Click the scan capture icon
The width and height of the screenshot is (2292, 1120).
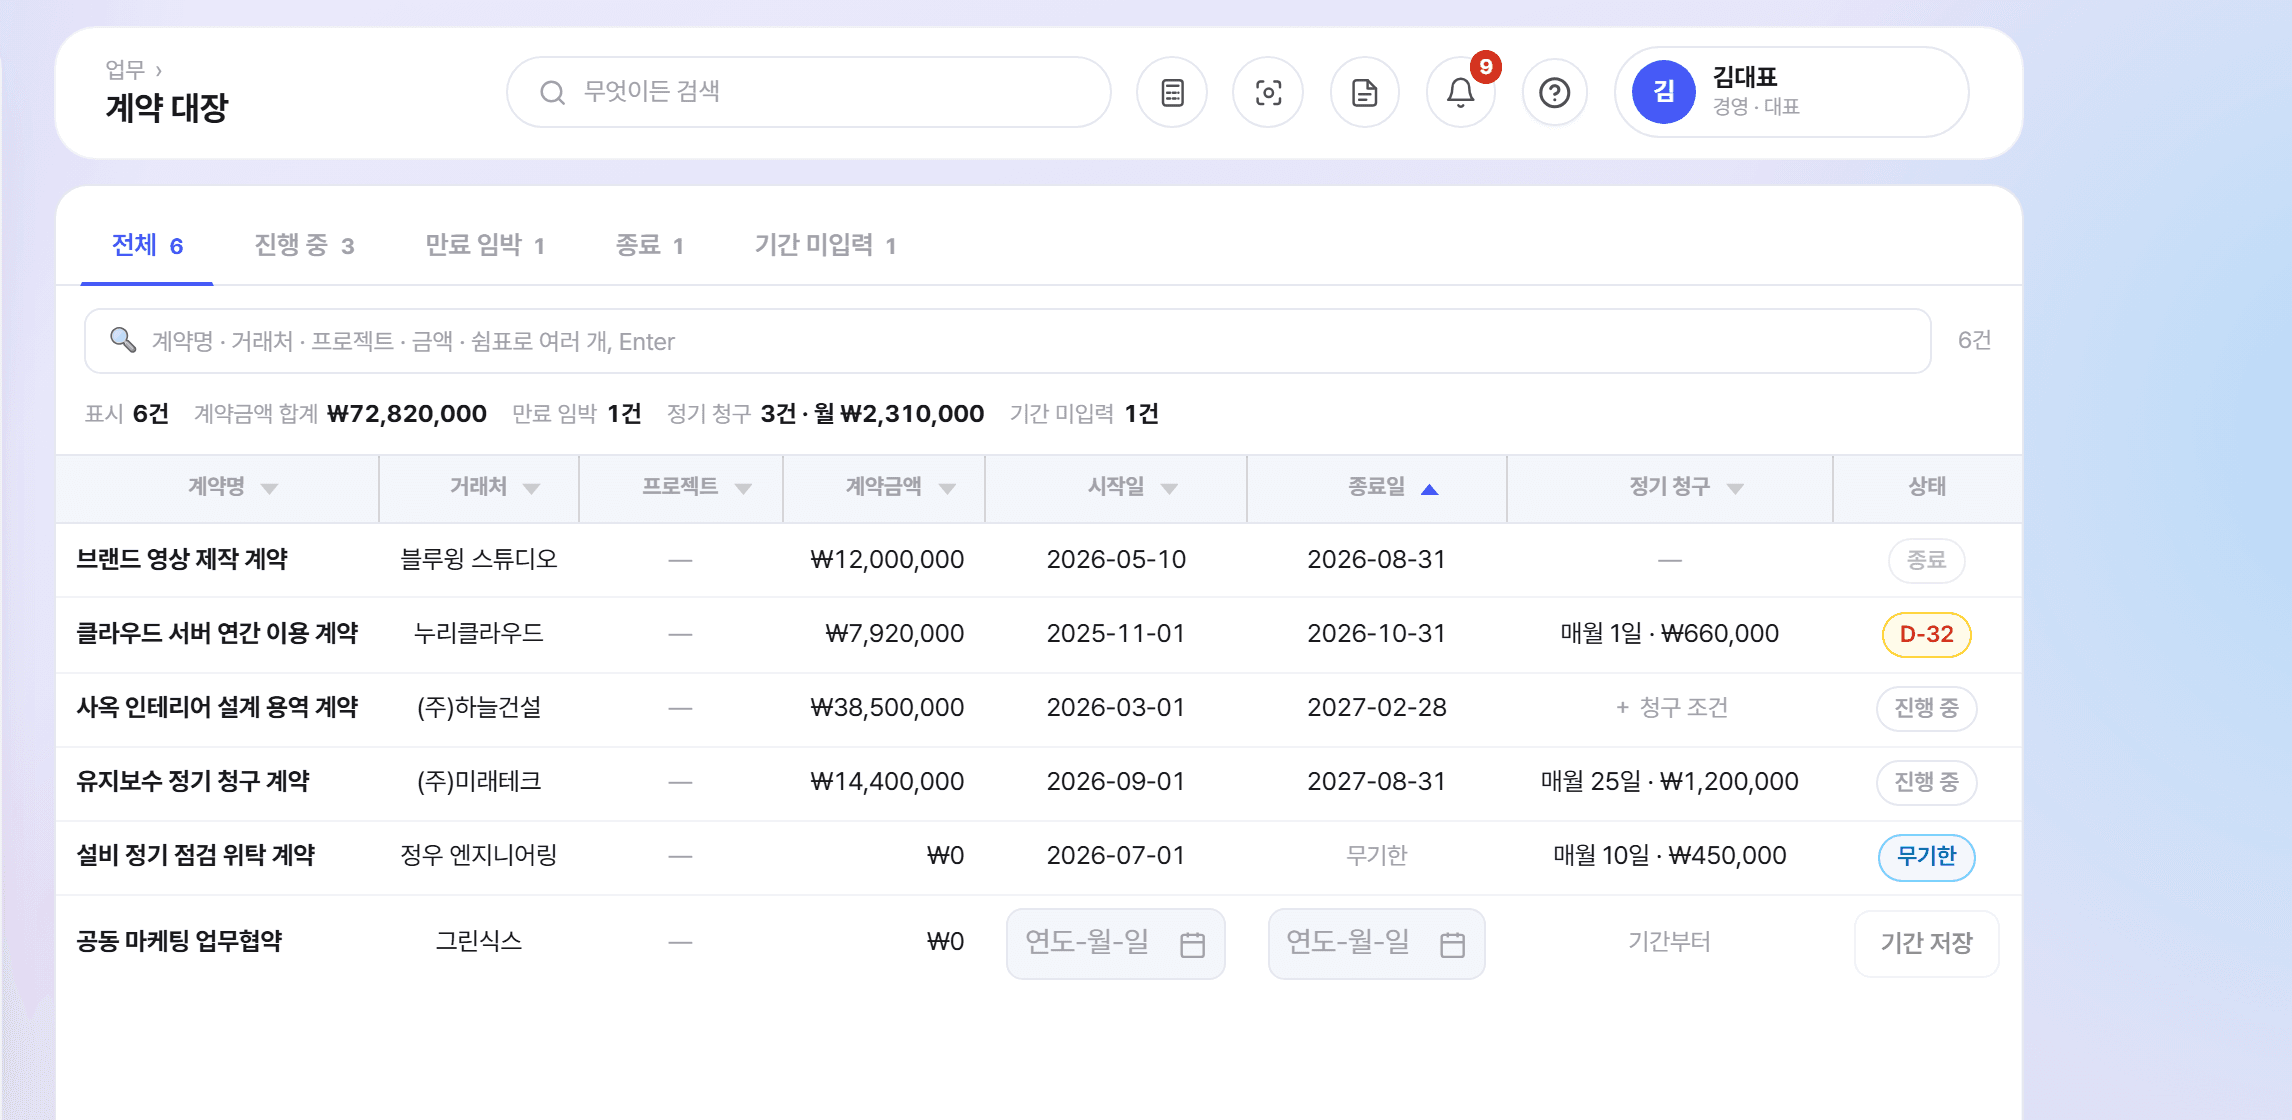point(1268,93)
